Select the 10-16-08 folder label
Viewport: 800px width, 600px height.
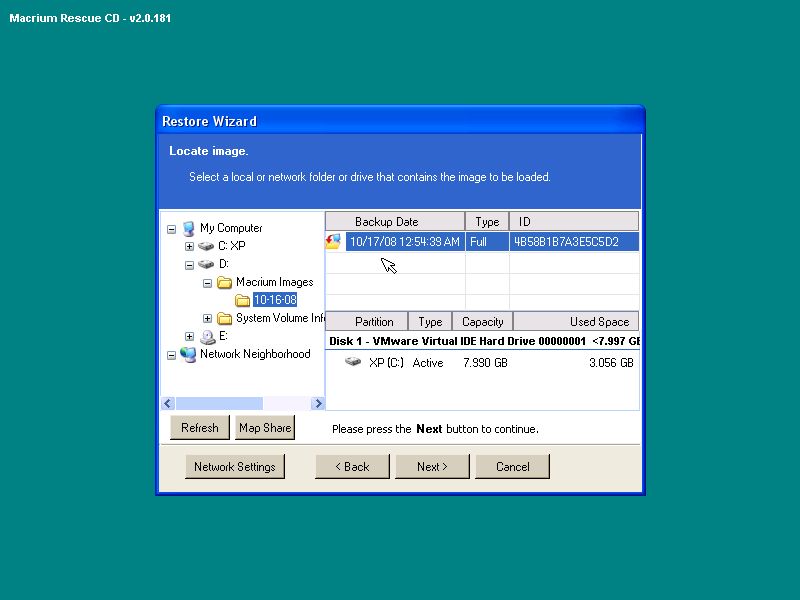tap(275, 300)
